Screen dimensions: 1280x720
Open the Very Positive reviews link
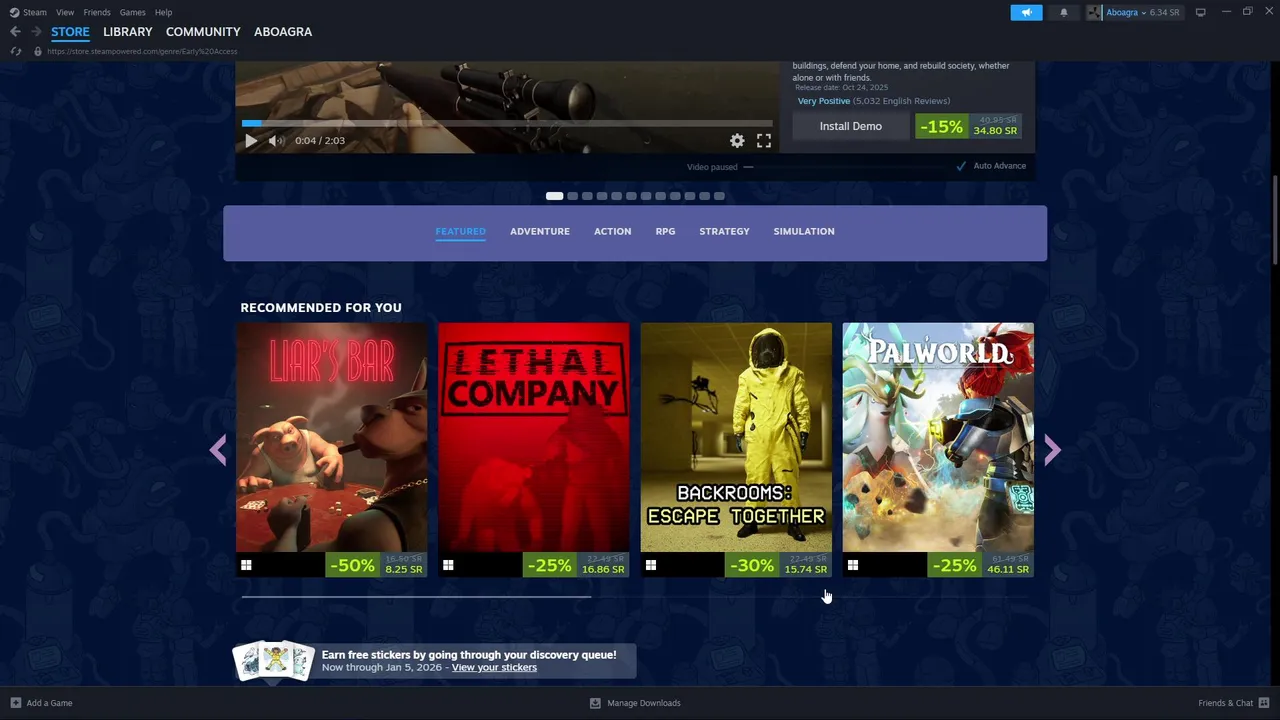pos(824,101)
